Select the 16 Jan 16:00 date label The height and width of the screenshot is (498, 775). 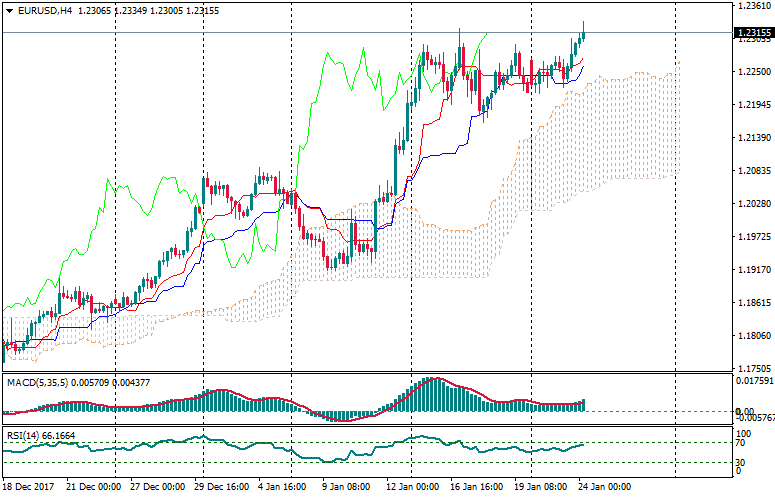pos(477,487)
